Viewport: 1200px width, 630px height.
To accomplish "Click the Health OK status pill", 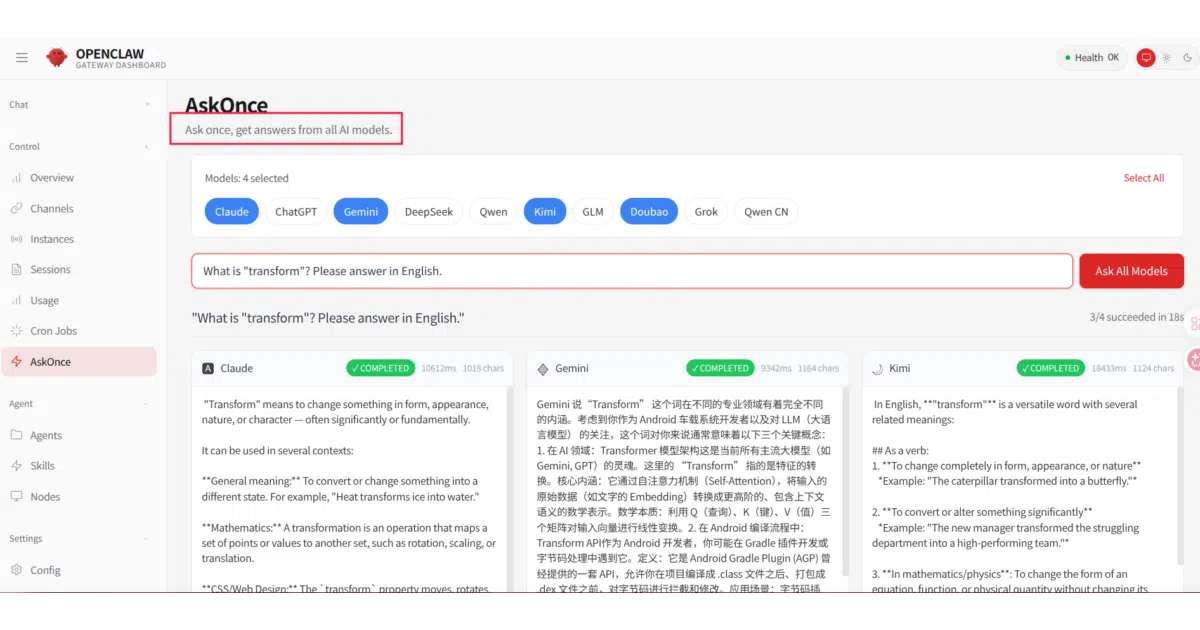I will pos(1092,58).
